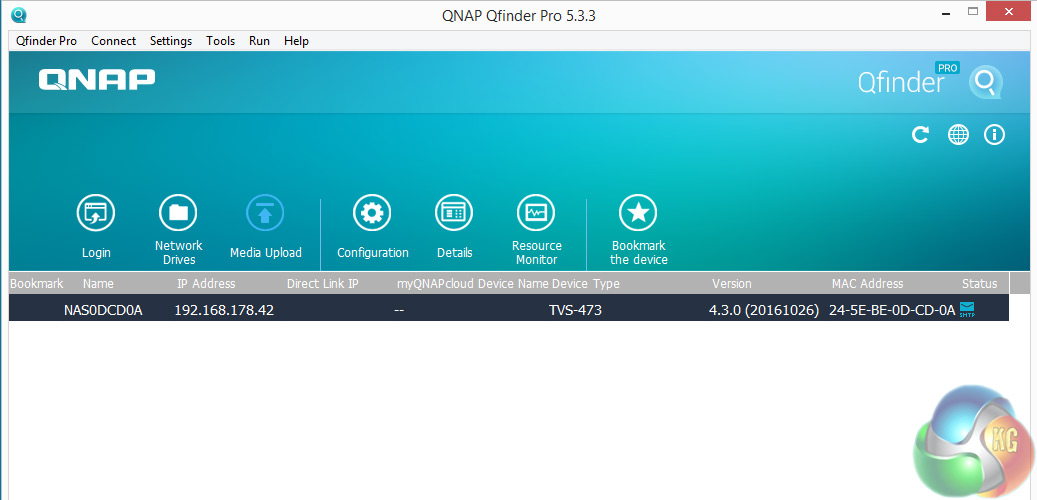The image size is (1037, 500).
Task: Select the Media Upload icon
Action: [265, 212]
